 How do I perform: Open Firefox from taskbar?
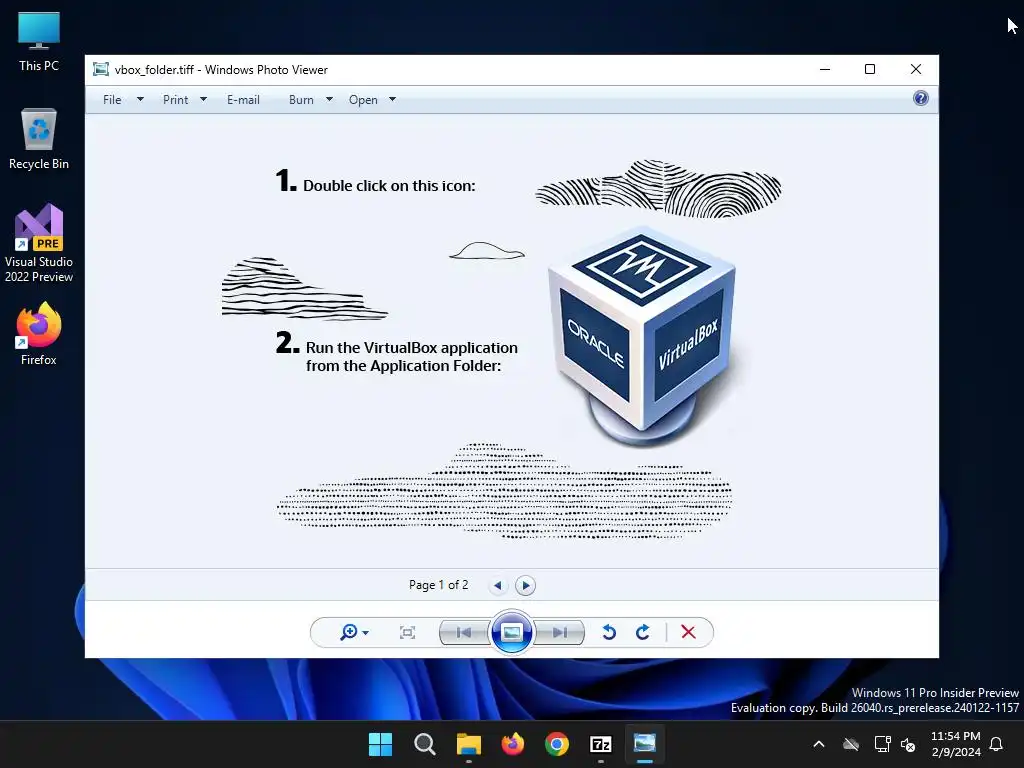513,744
